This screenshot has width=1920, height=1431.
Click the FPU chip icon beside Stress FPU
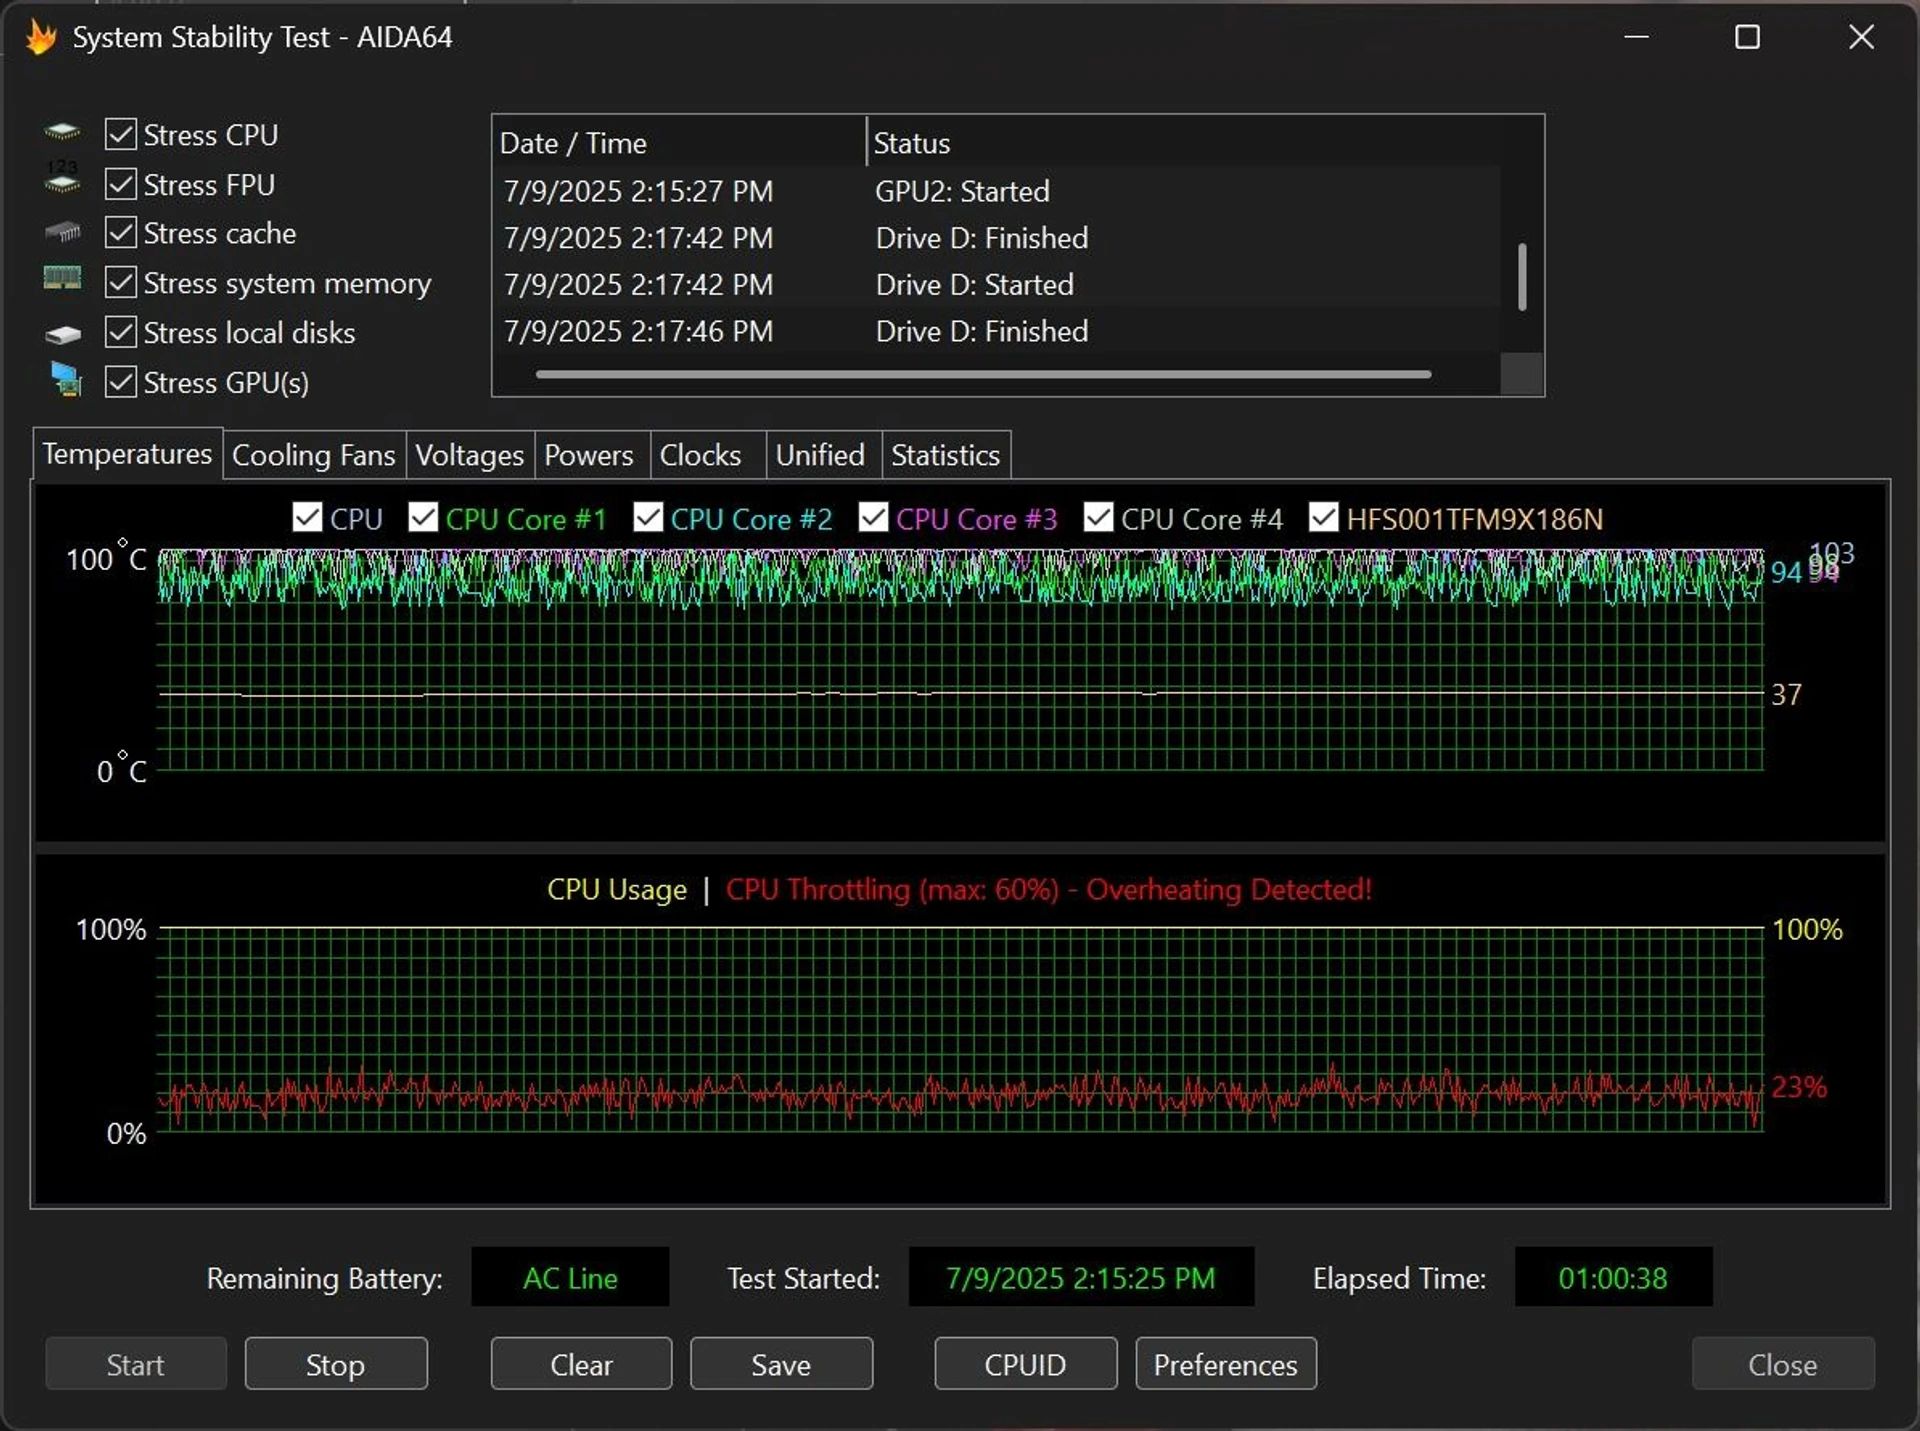(x=62, y=178)
